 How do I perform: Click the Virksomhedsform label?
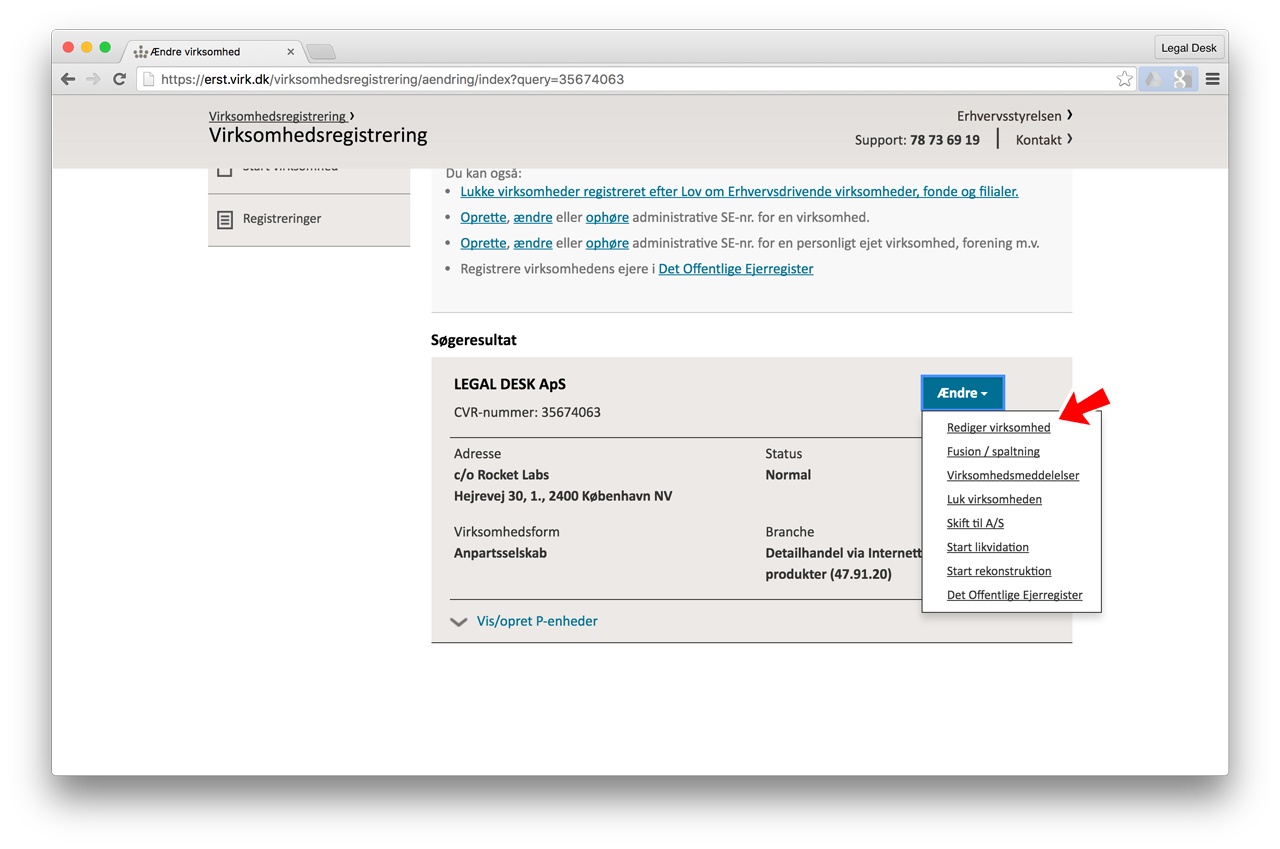point(507,532)
